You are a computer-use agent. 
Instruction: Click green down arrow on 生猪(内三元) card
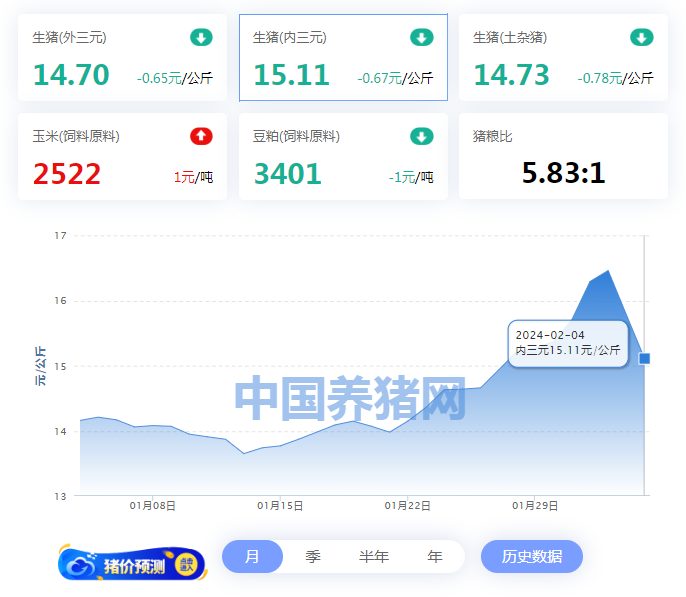point(421,38)
